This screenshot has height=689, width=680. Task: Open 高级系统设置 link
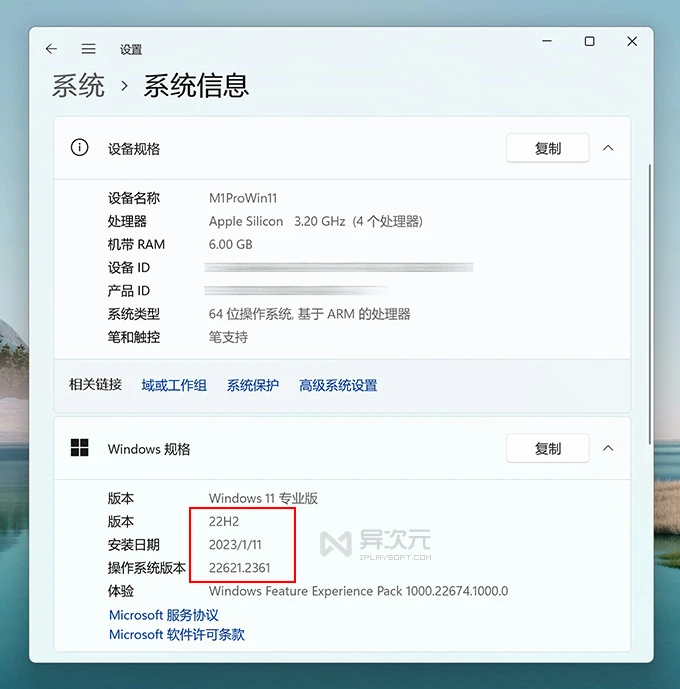coord(338,385)
